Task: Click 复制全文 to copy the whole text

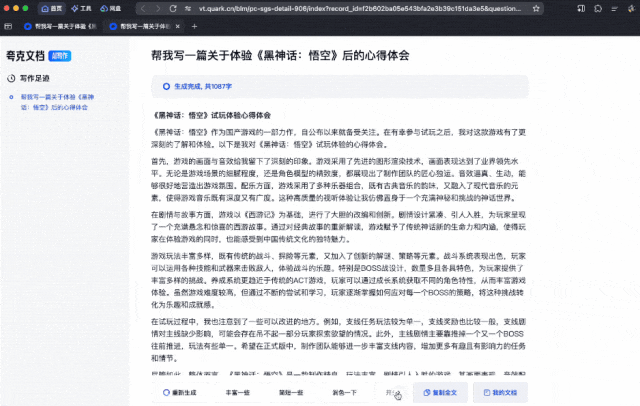Action: tap(440, 393)
